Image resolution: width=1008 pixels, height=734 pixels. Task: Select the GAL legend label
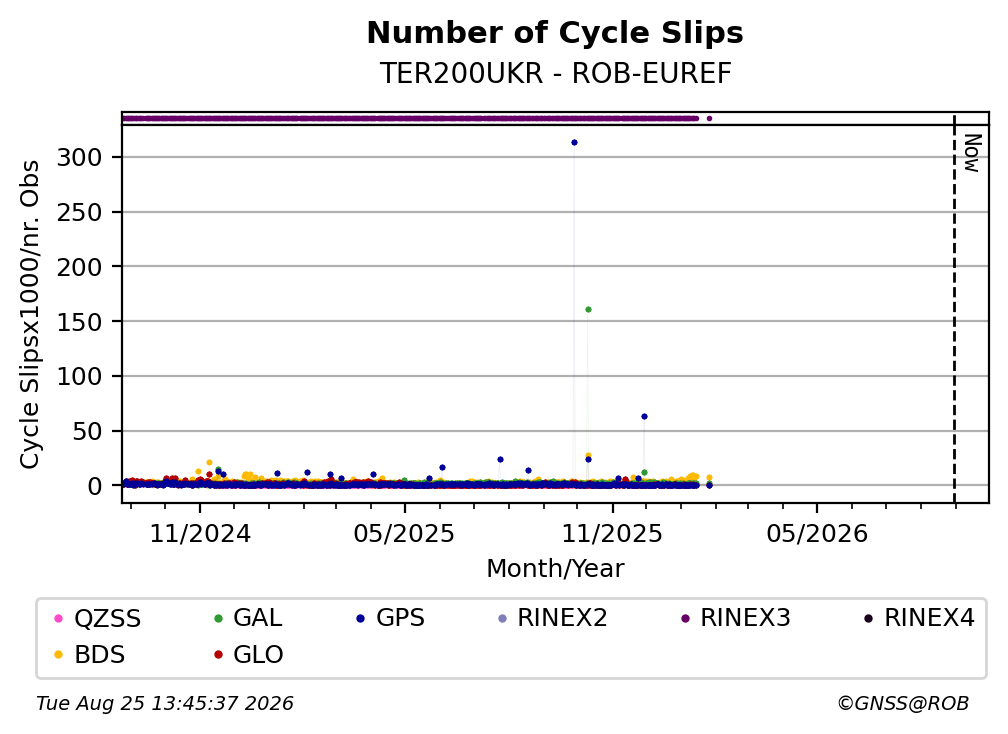(x=258, y=618)
